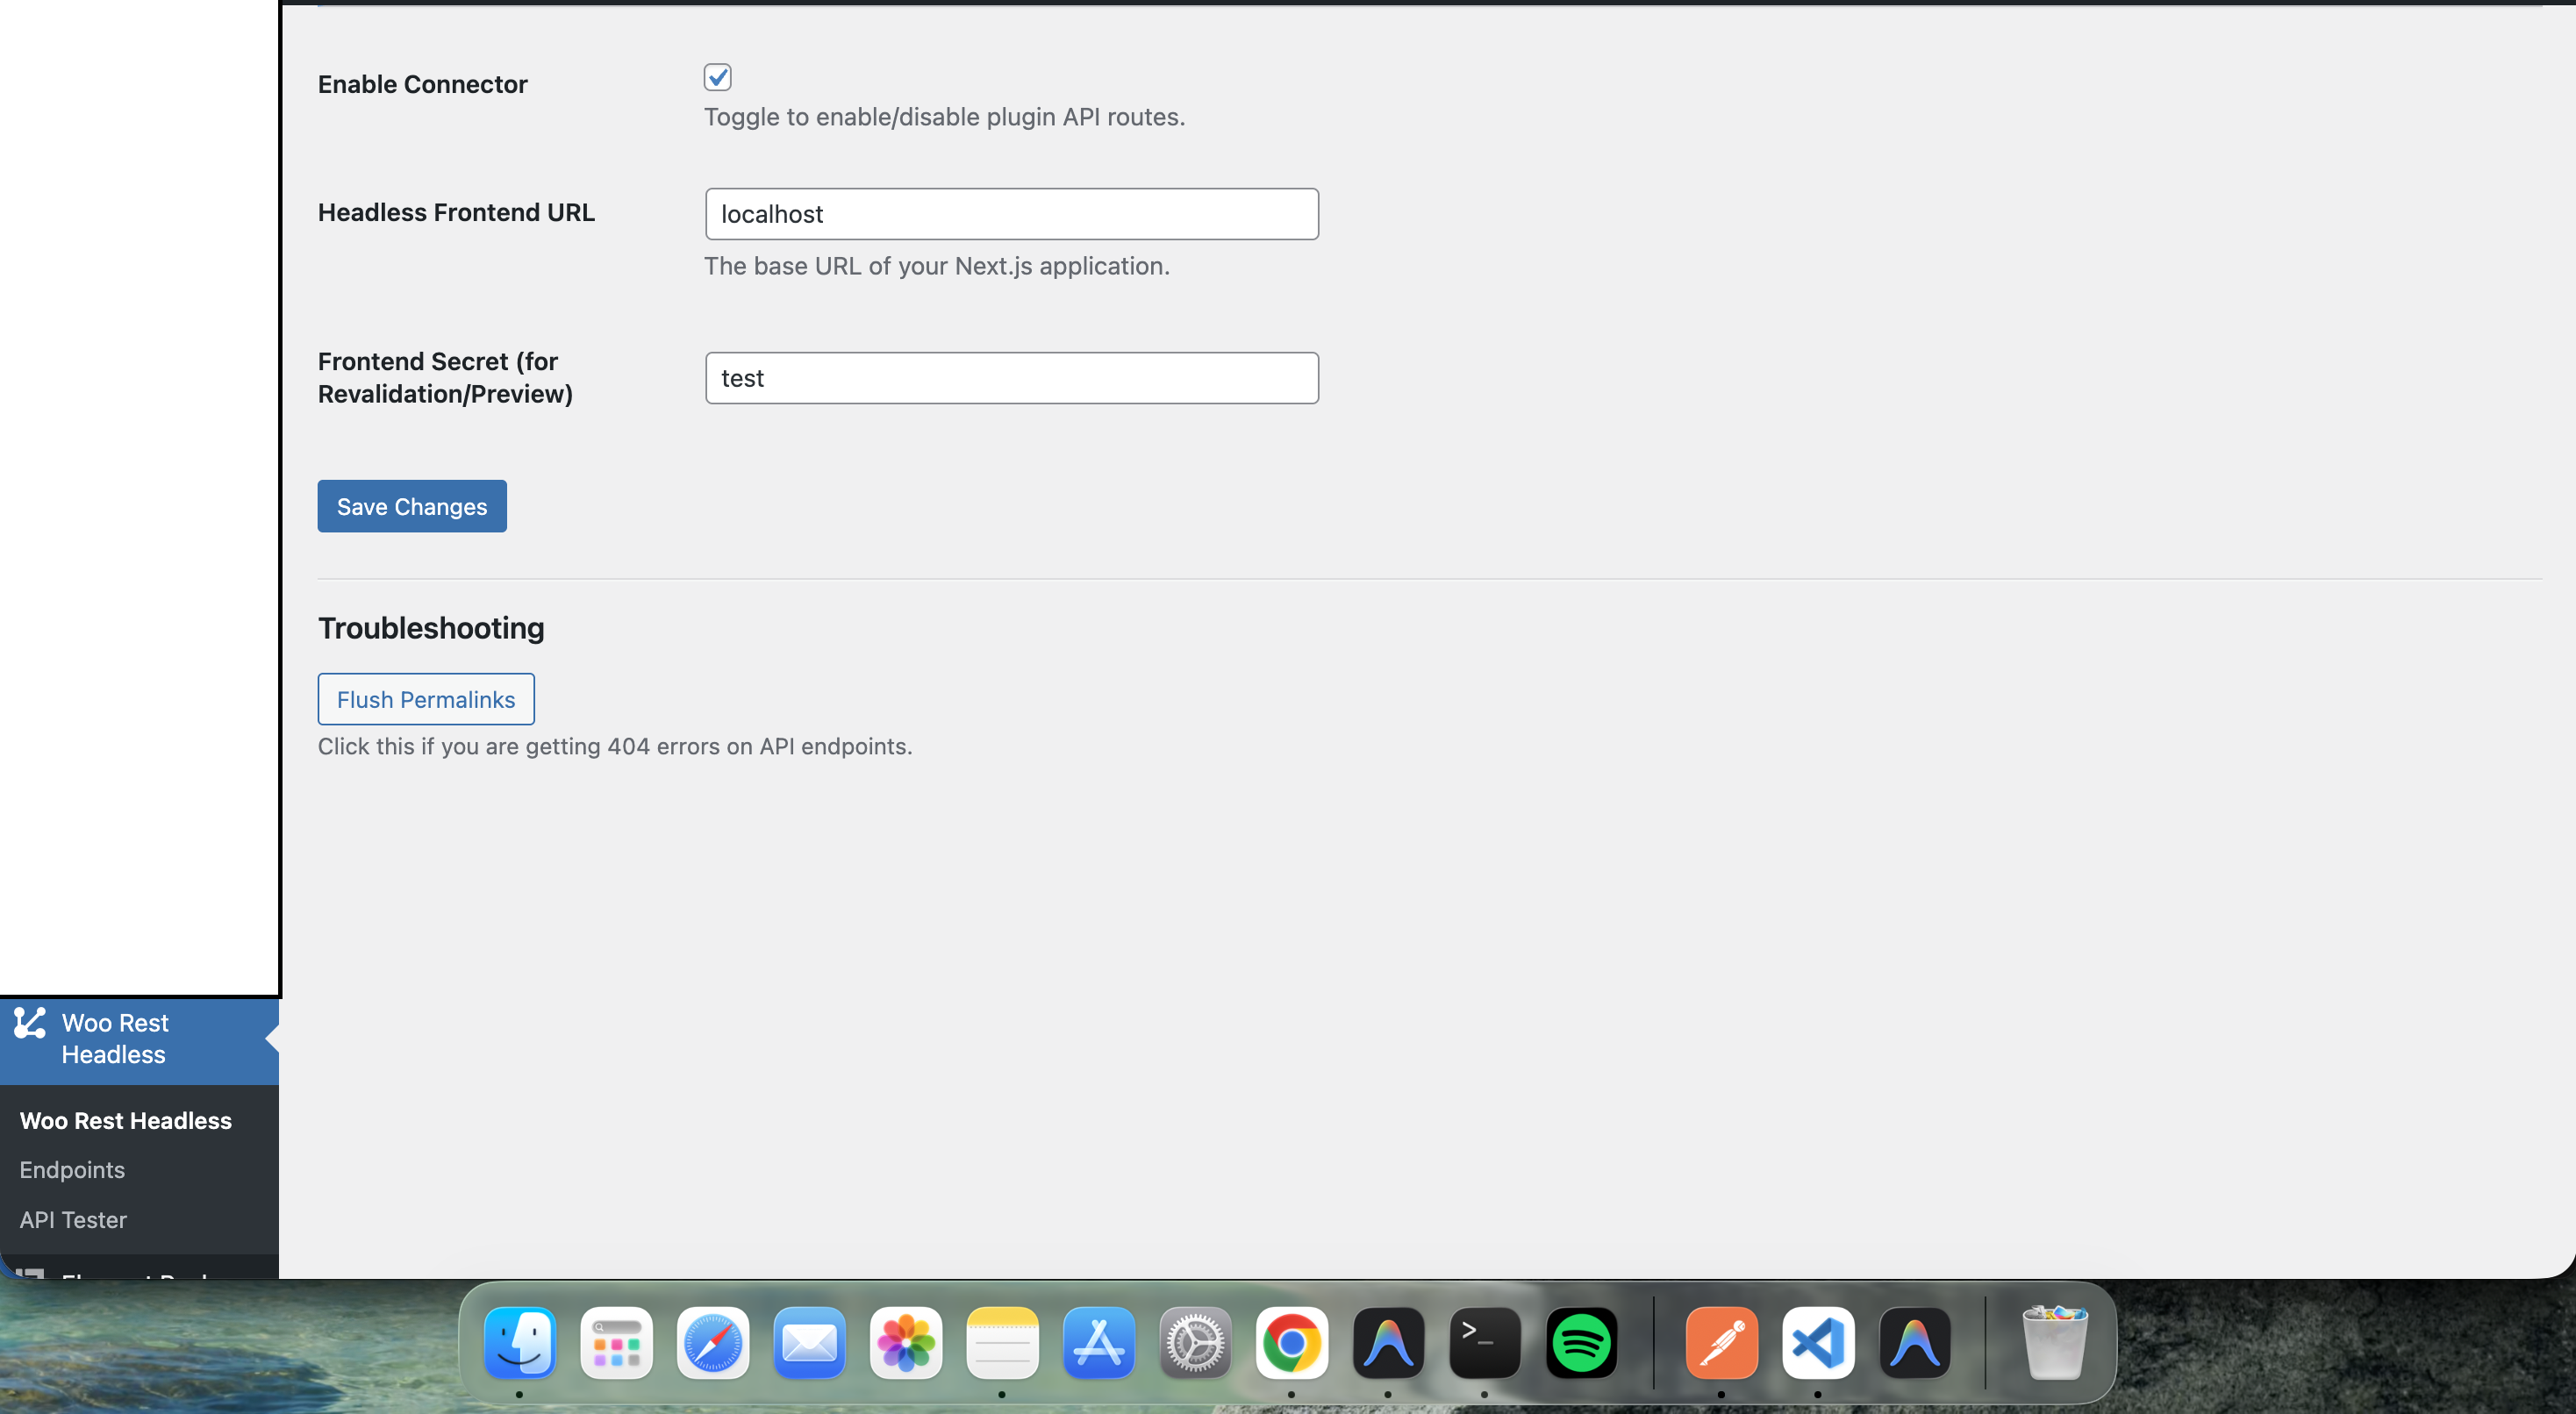Click the Headless Frontend URL field
The width and height of the screenshot is (2576, 1414).
click(1011, 214)
